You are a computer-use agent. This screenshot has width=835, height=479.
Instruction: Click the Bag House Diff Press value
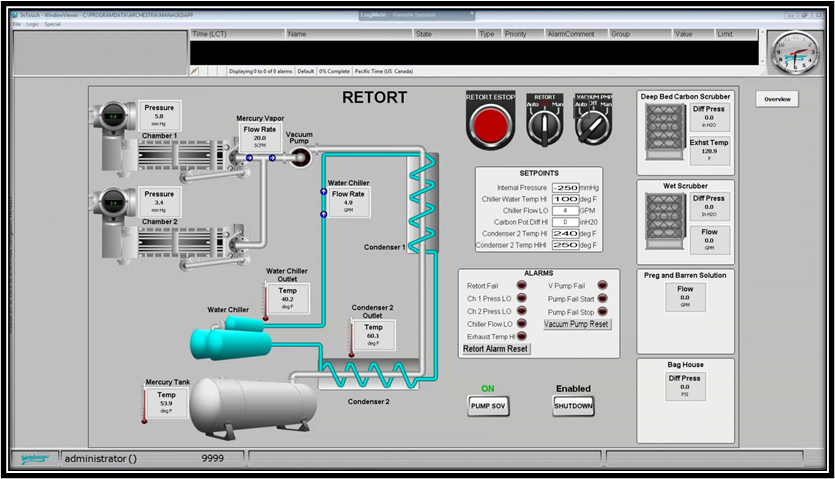[x=684, y=387]
